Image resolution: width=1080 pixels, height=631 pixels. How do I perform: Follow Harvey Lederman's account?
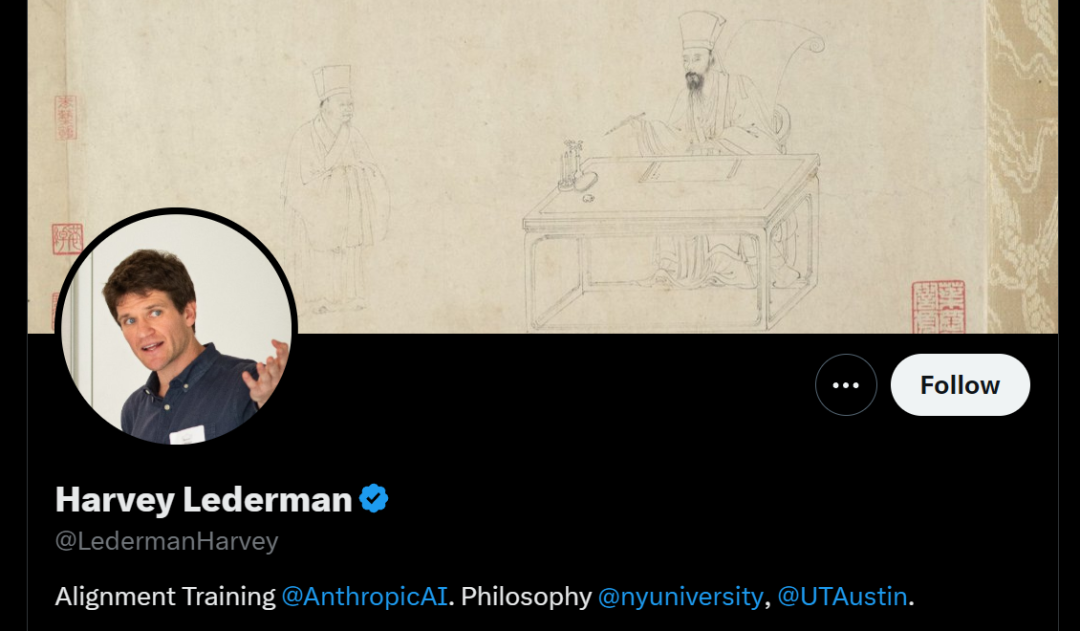coord(960,385)
